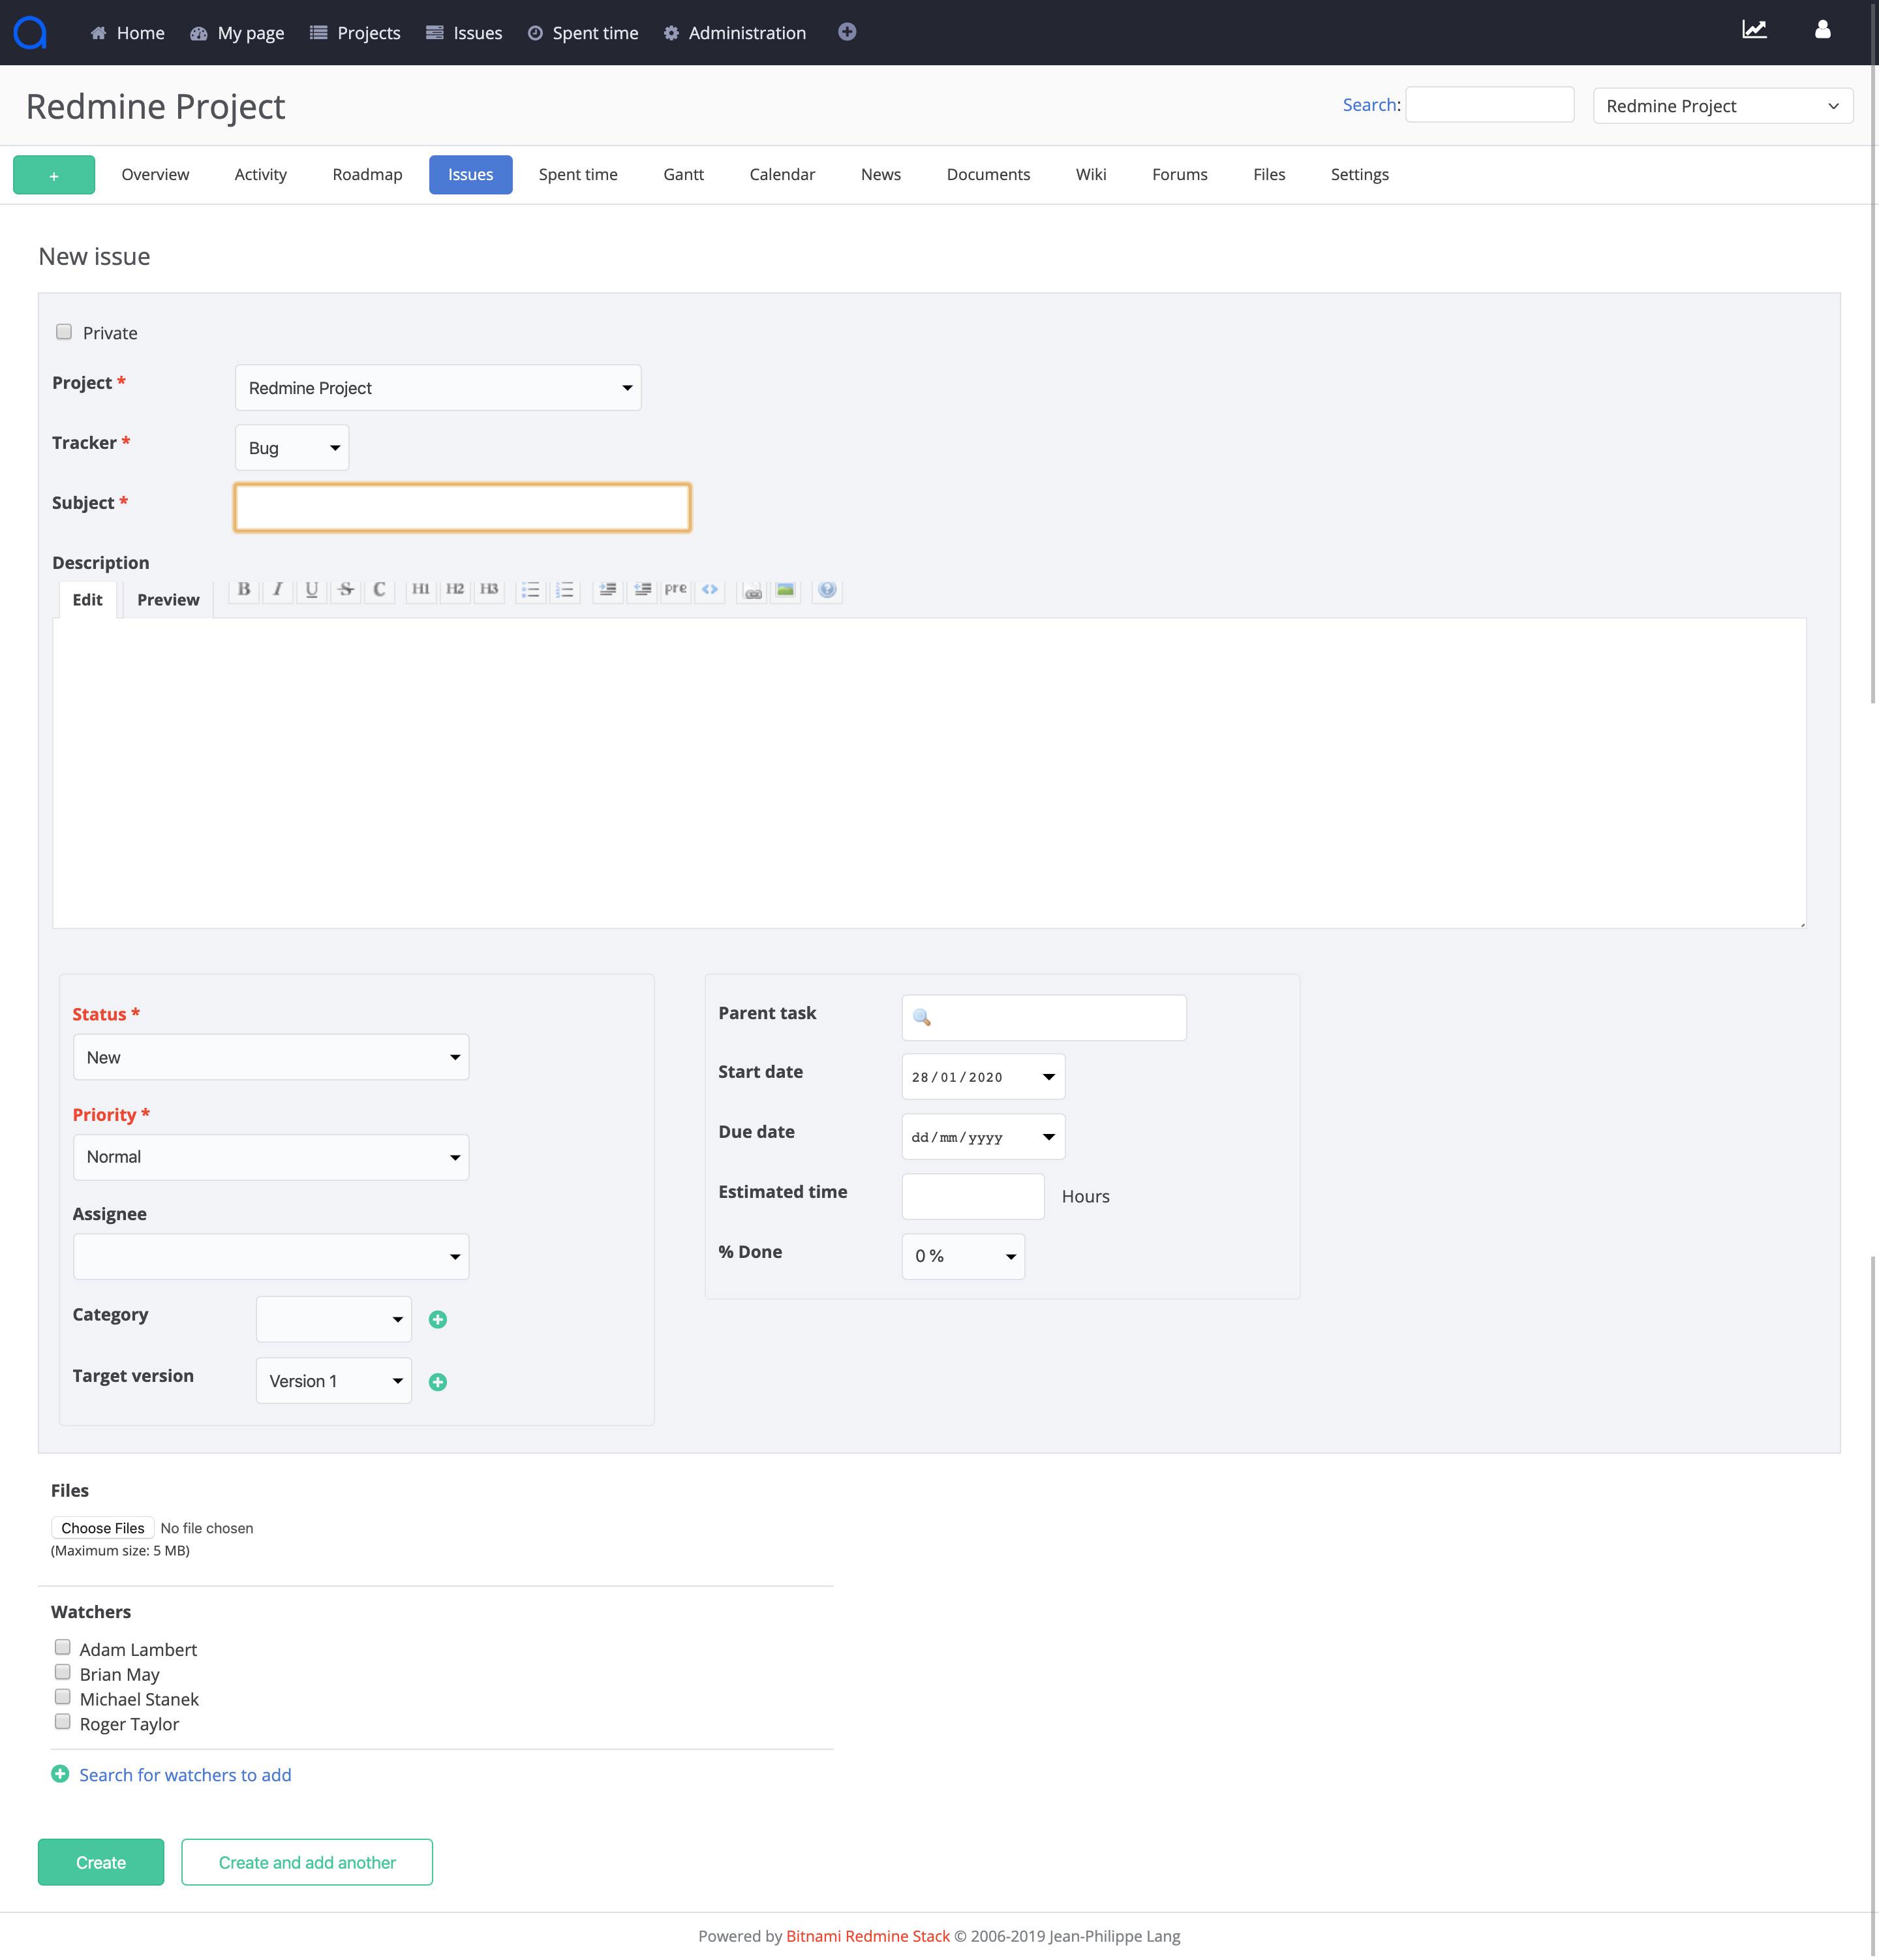1879x1960 pixels.
Task: Open text formatting help icon
Action: coord(827,590)
